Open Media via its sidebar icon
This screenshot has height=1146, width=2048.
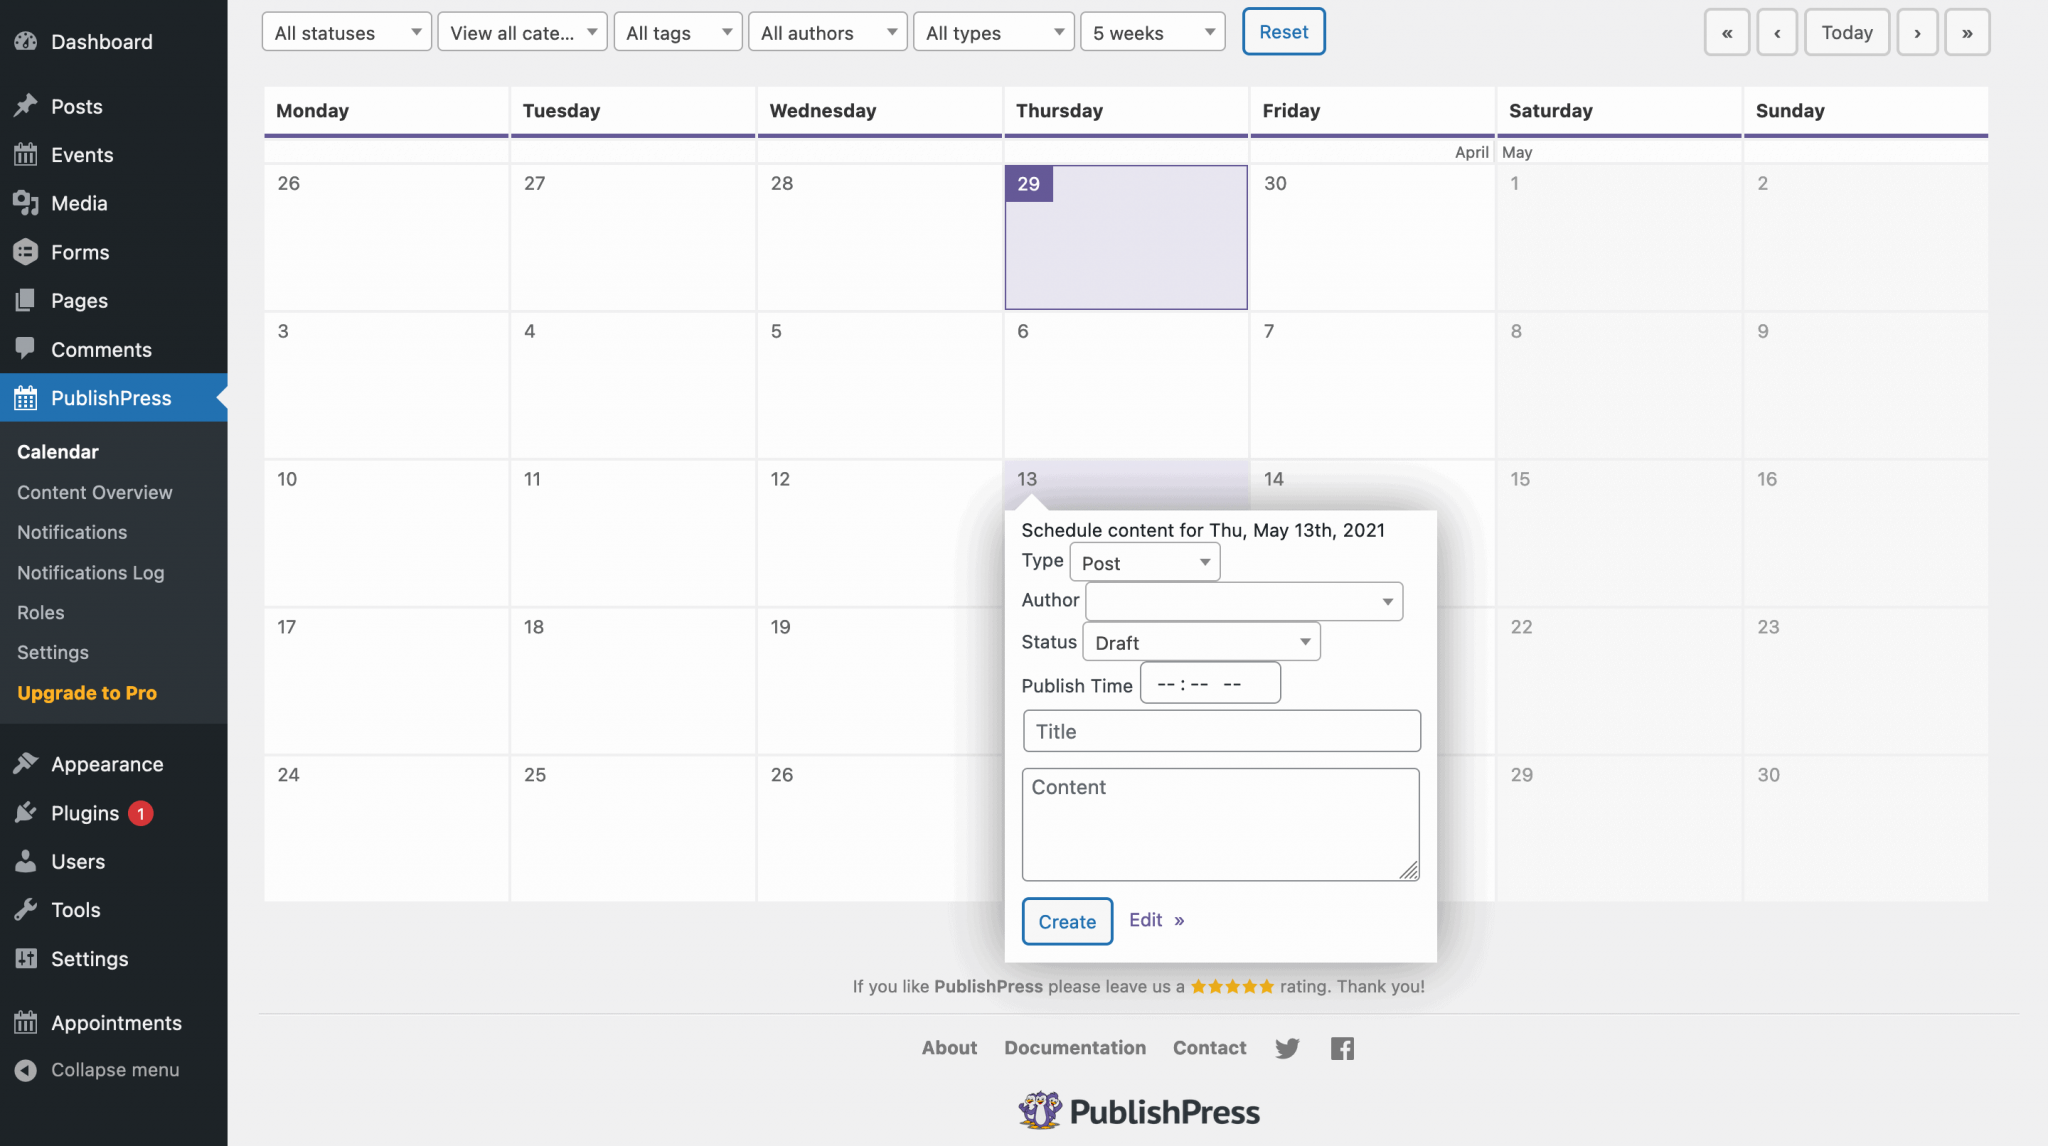click(26, 203)
